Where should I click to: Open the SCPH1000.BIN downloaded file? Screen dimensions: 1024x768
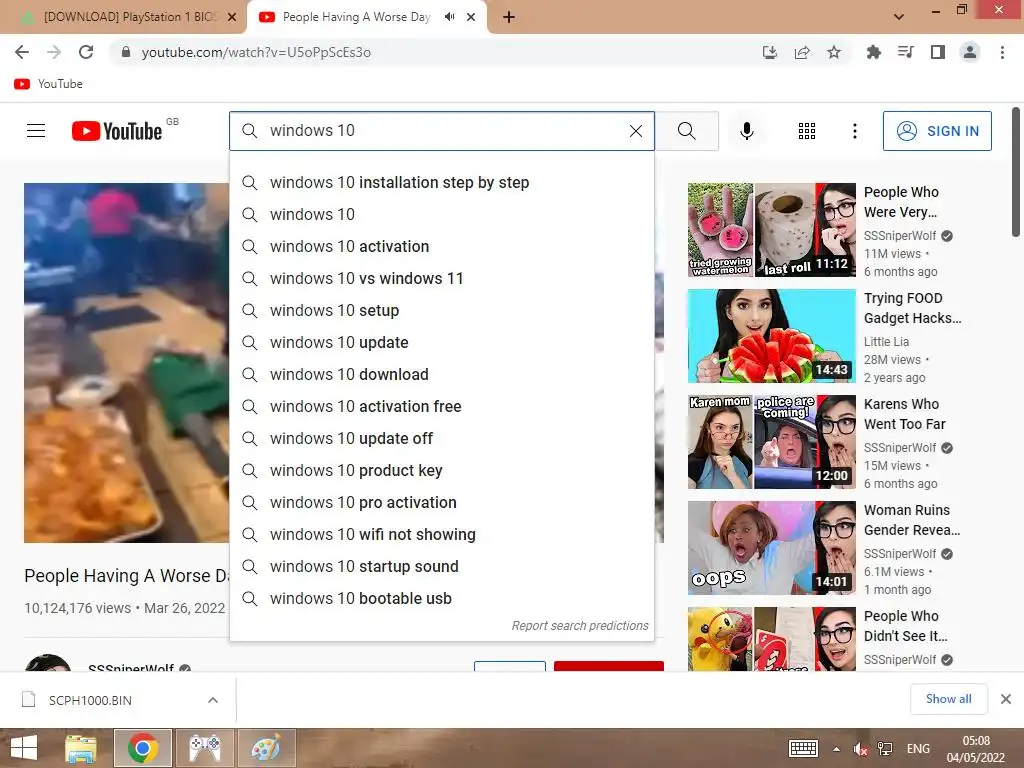pyautogui.click(x=90, y=700)
